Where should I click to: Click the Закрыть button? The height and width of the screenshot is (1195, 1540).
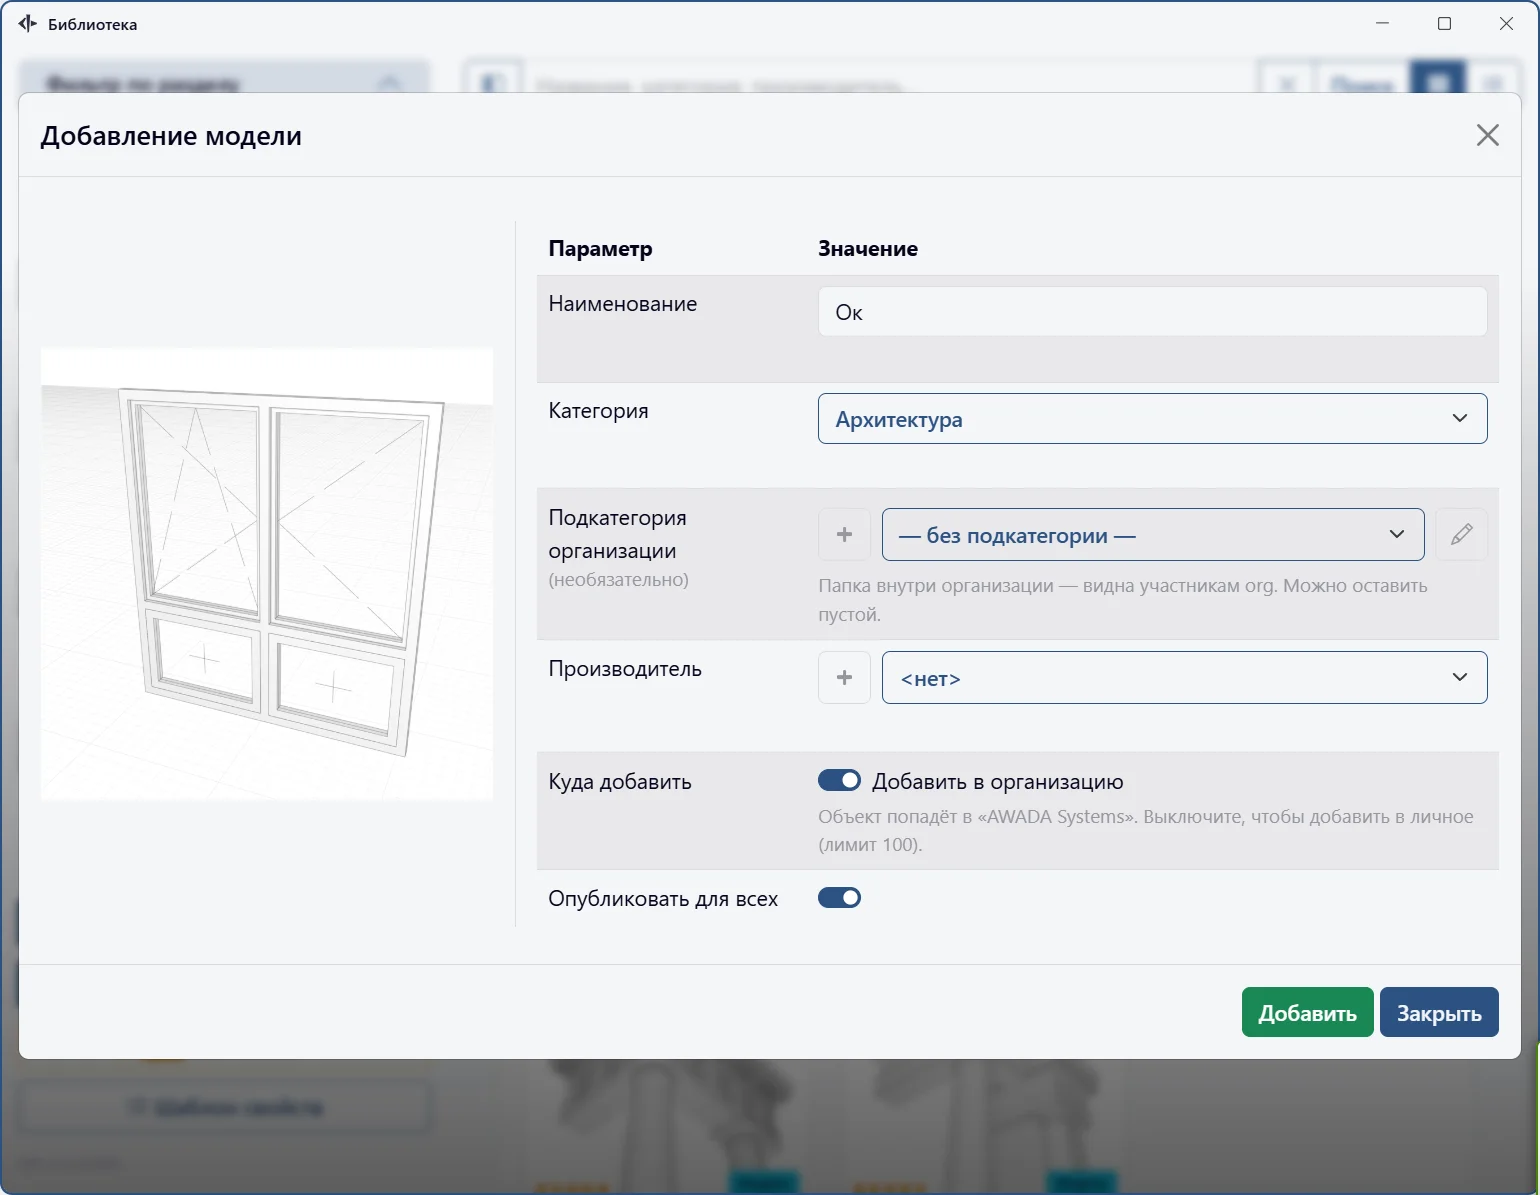1439,1012
